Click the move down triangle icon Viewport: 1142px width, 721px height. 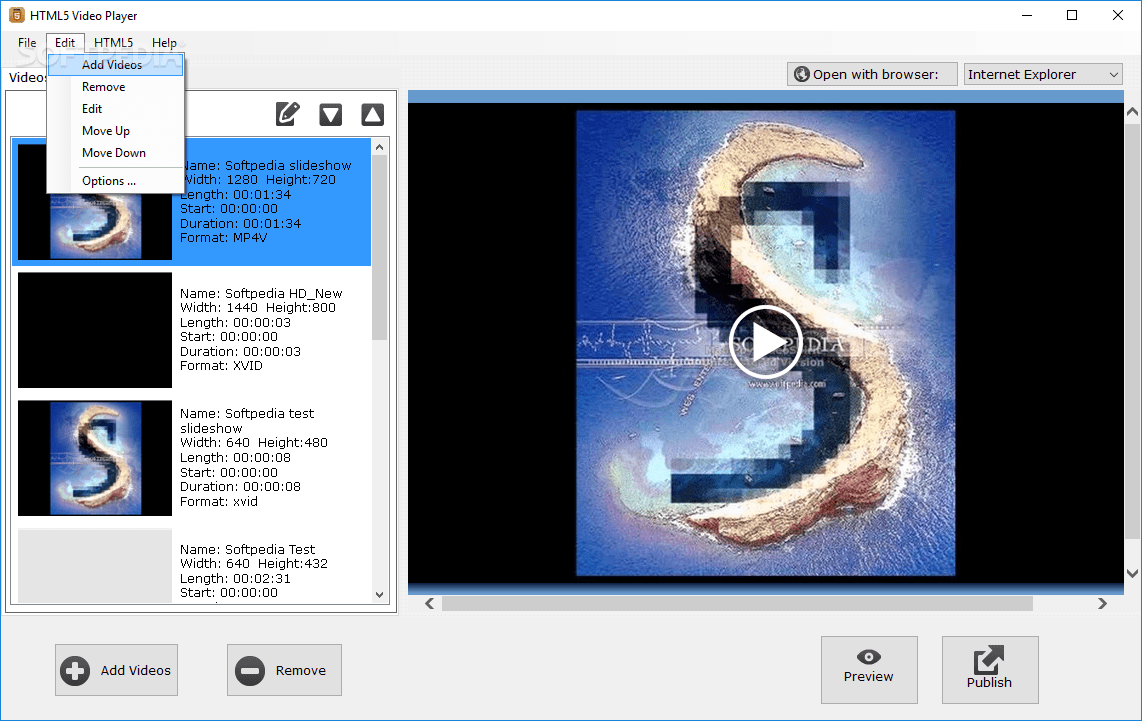(x=331, y=114)
